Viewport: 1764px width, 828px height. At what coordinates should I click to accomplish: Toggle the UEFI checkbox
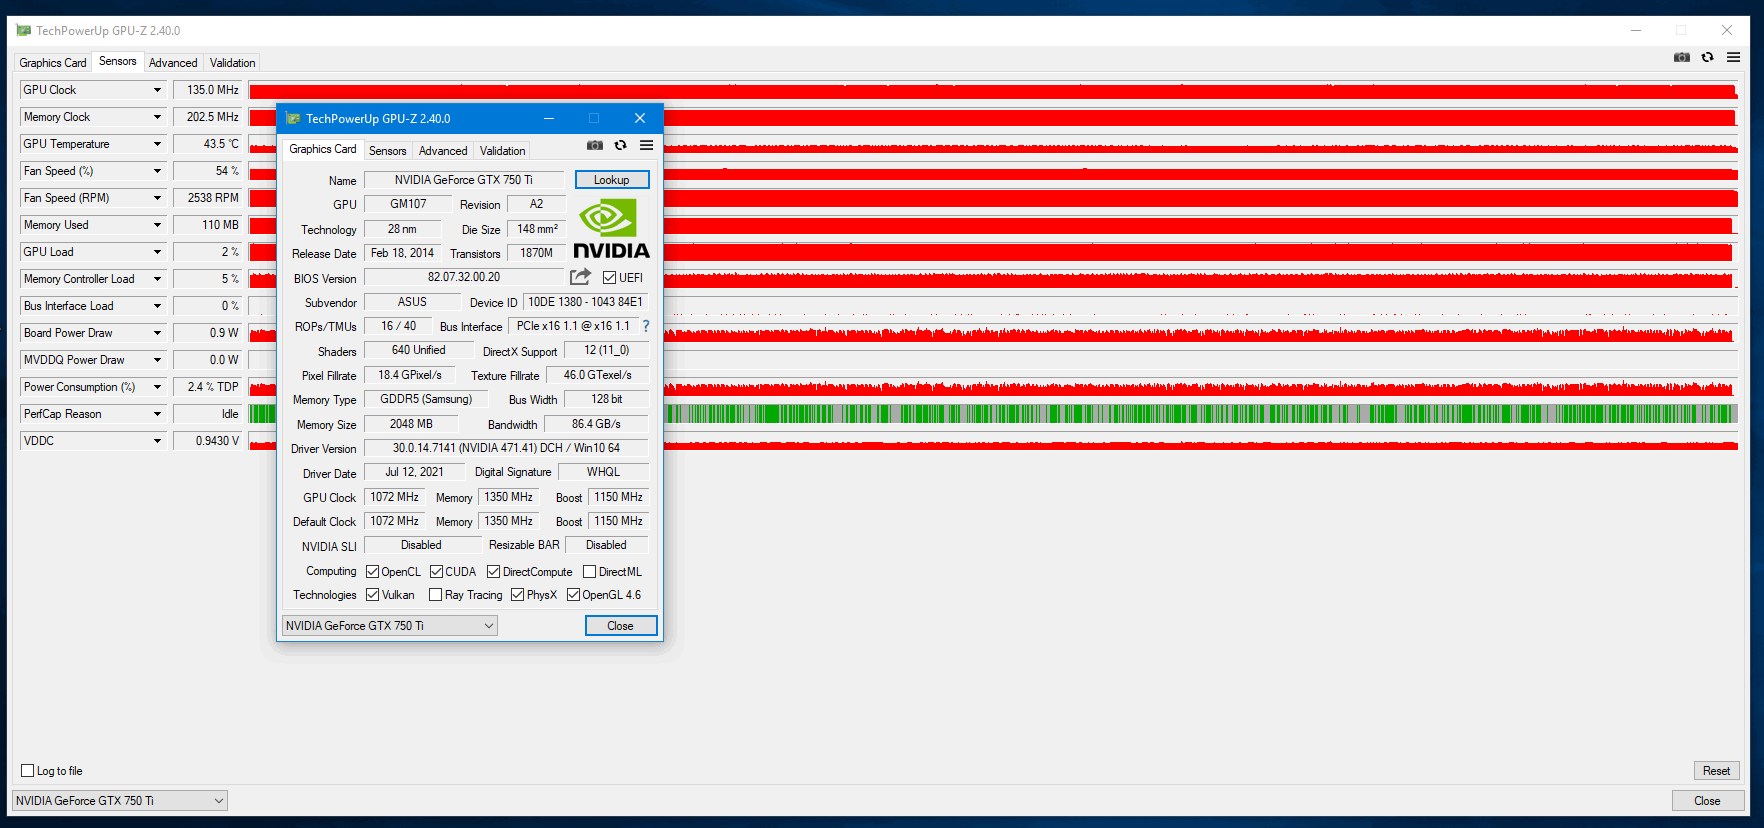point(610,278)
